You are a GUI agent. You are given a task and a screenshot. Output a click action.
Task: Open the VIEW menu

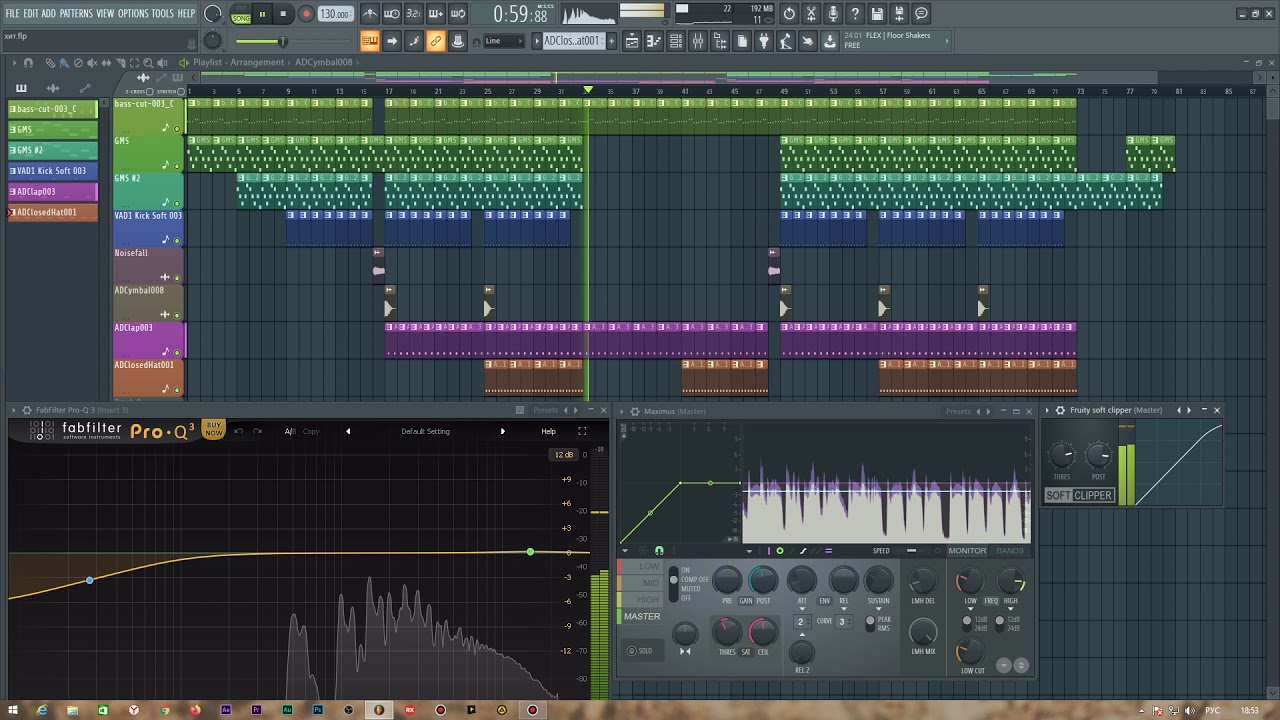(105, 13)
